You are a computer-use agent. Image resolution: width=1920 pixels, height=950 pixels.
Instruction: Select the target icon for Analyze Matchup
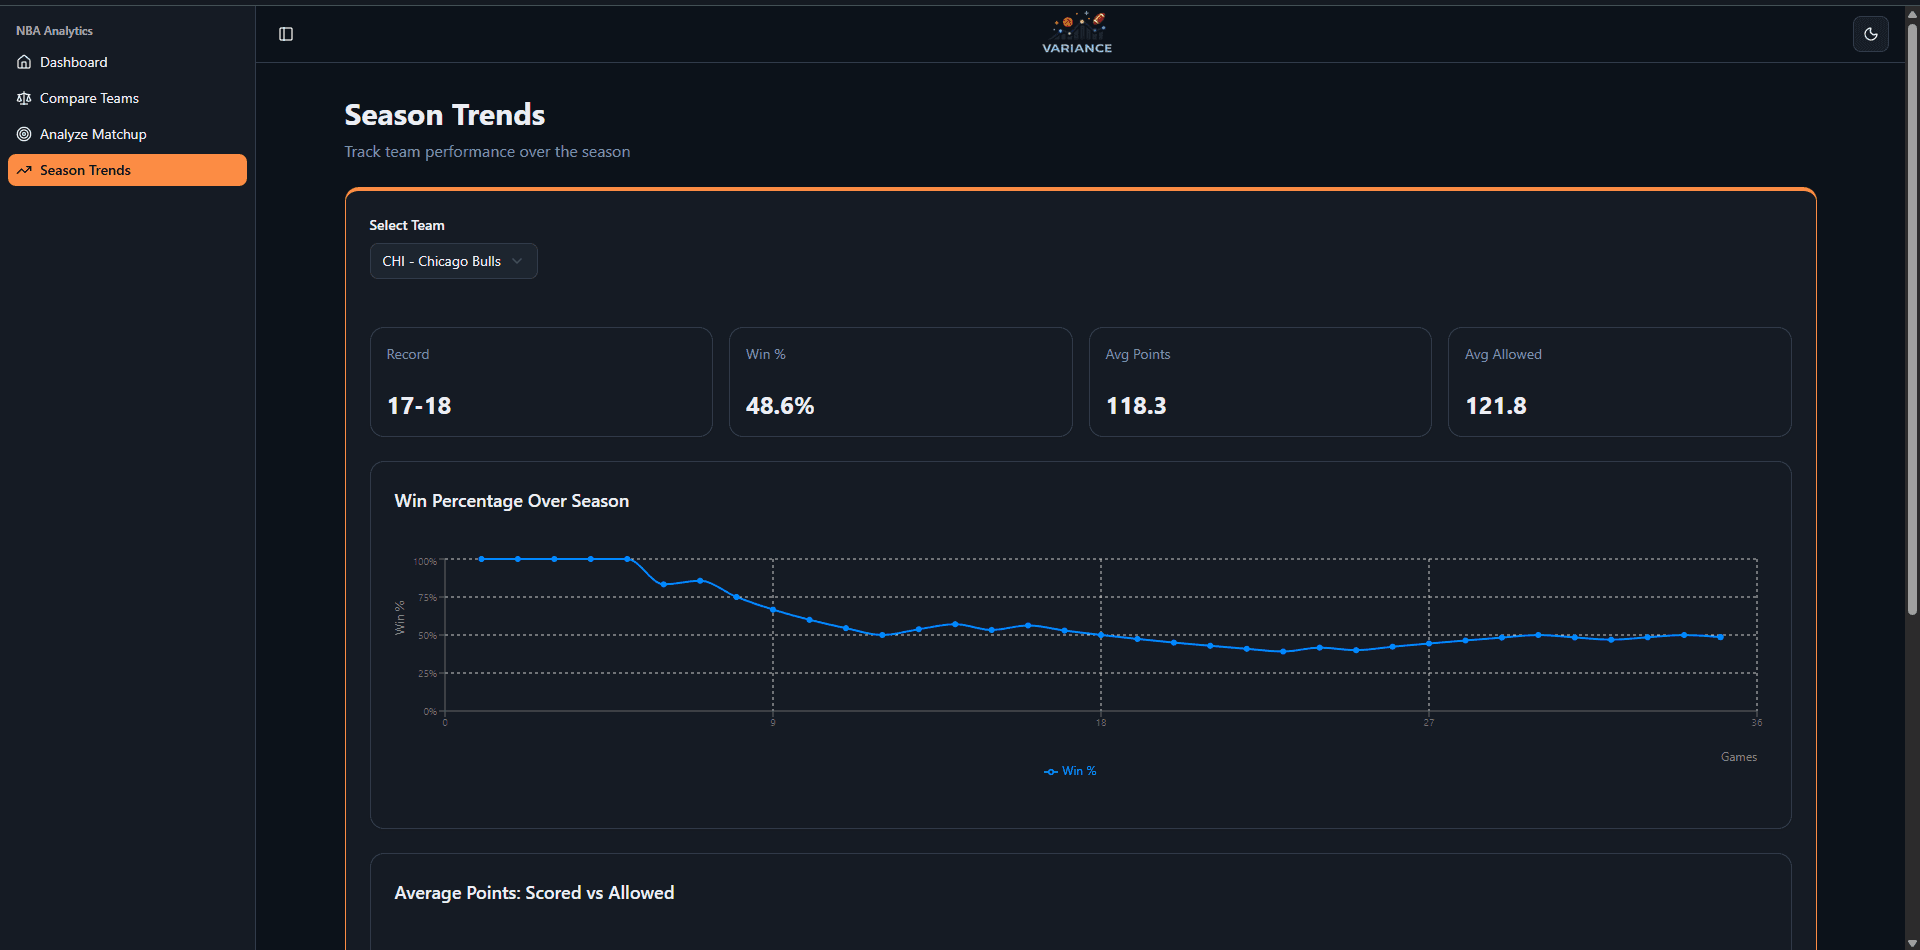click(23, 134)
